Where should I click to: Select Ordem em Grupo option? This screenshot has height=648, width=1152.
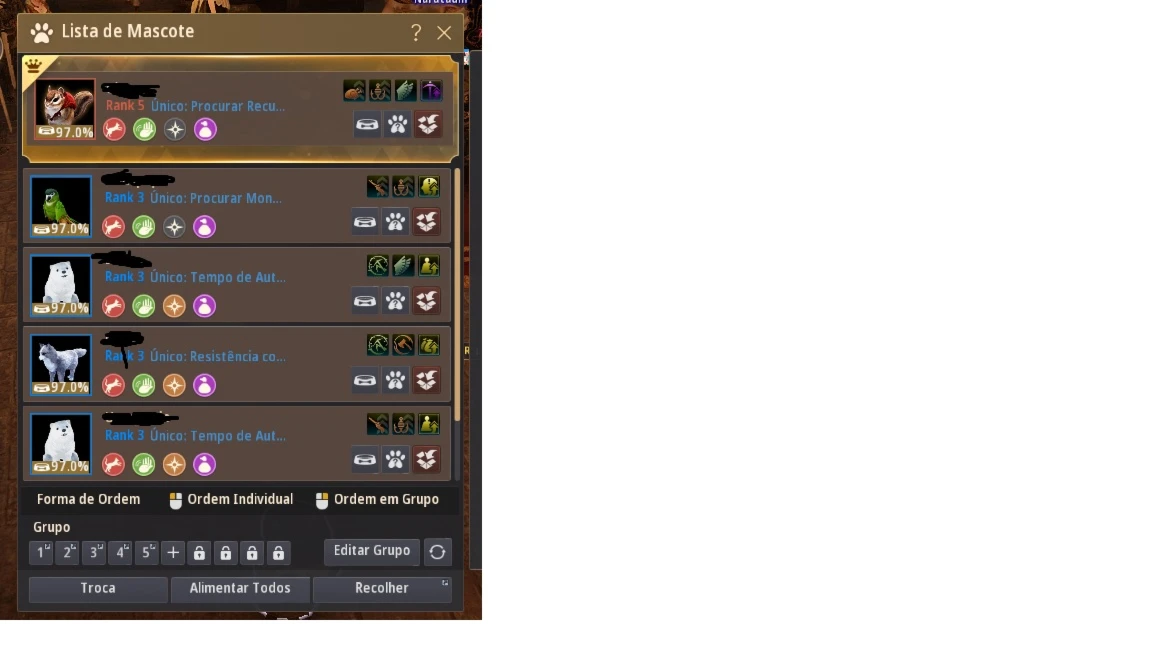tap(378, 500)
